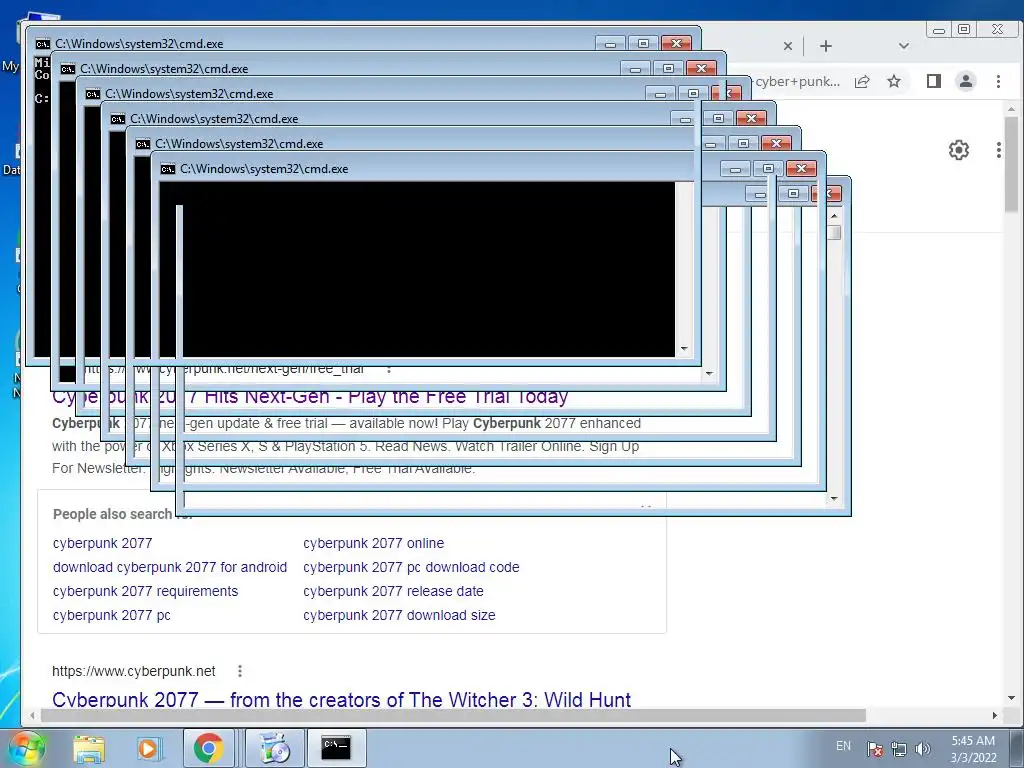Bookmark this page with the star icon
Screen dimensions: 1024x768
pos(894,82)
